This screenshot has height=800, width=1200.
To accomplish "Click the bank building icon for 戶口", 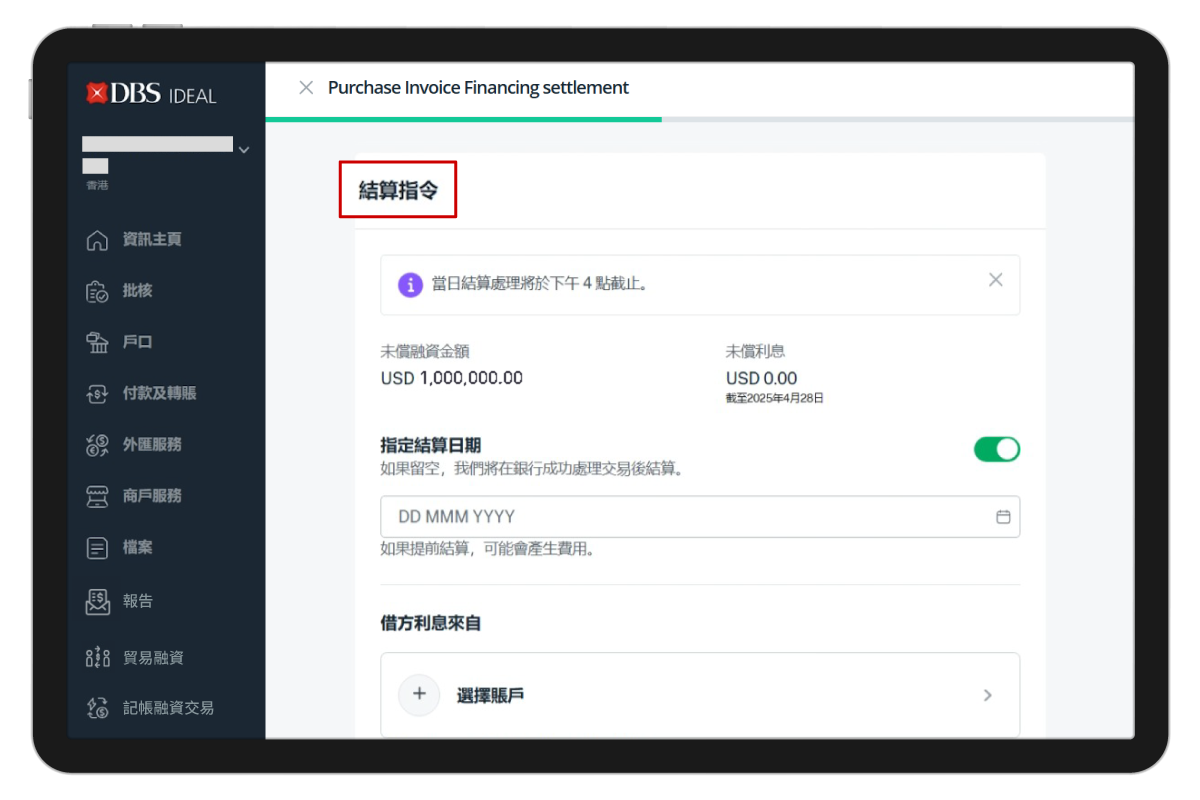I will pos(97,342).
